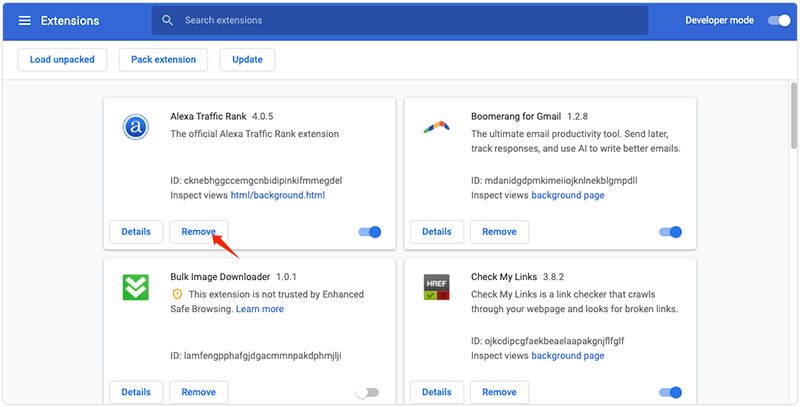Remove the Bulk Image Downloader extension
Image resolution: width=800 pixels, height=407 pixels.
[198, 392]
